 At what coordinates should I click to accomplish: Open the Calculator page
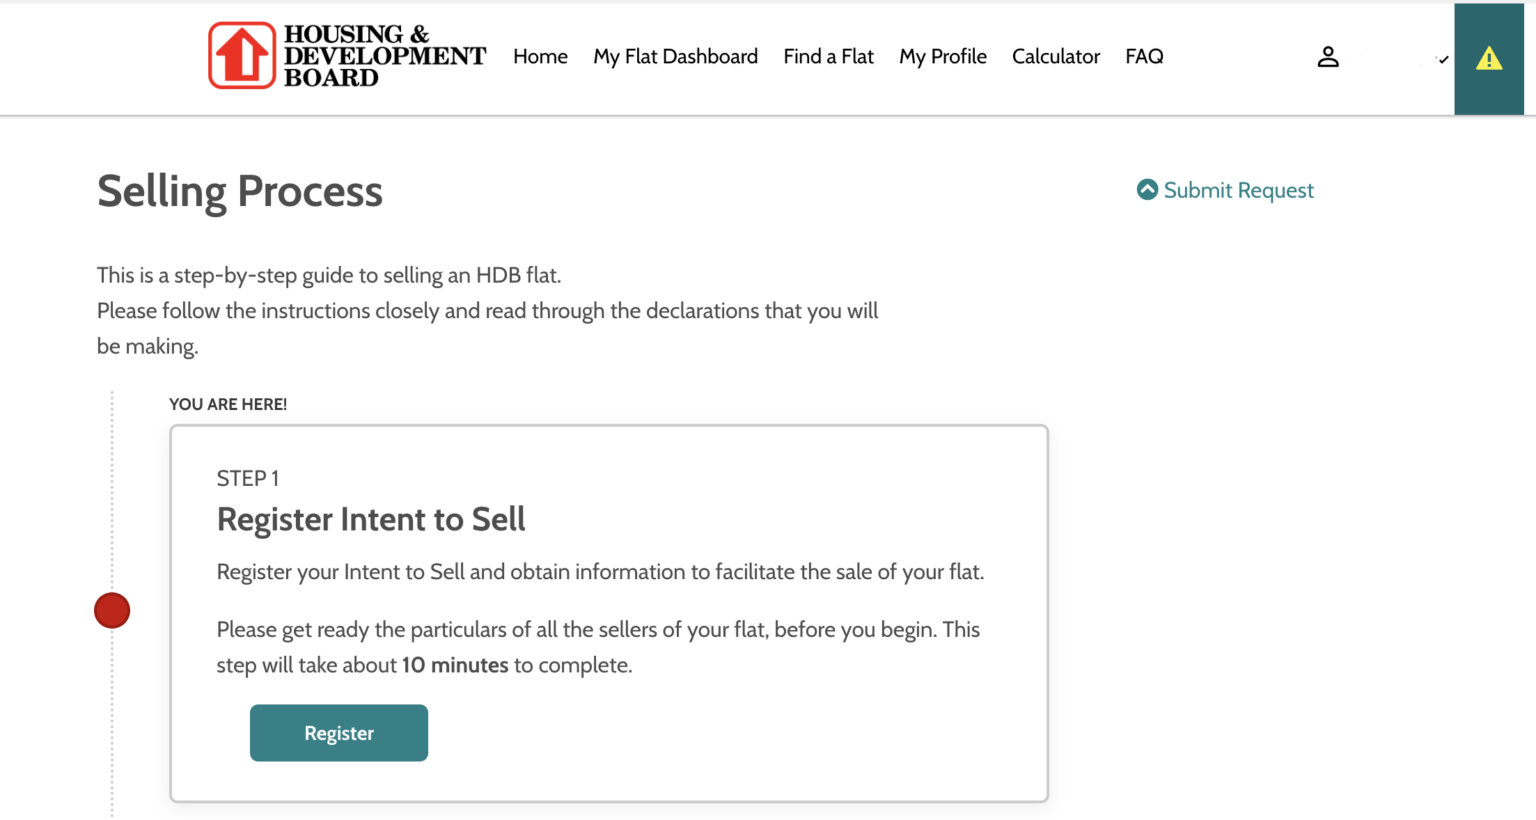[1055, 57]
